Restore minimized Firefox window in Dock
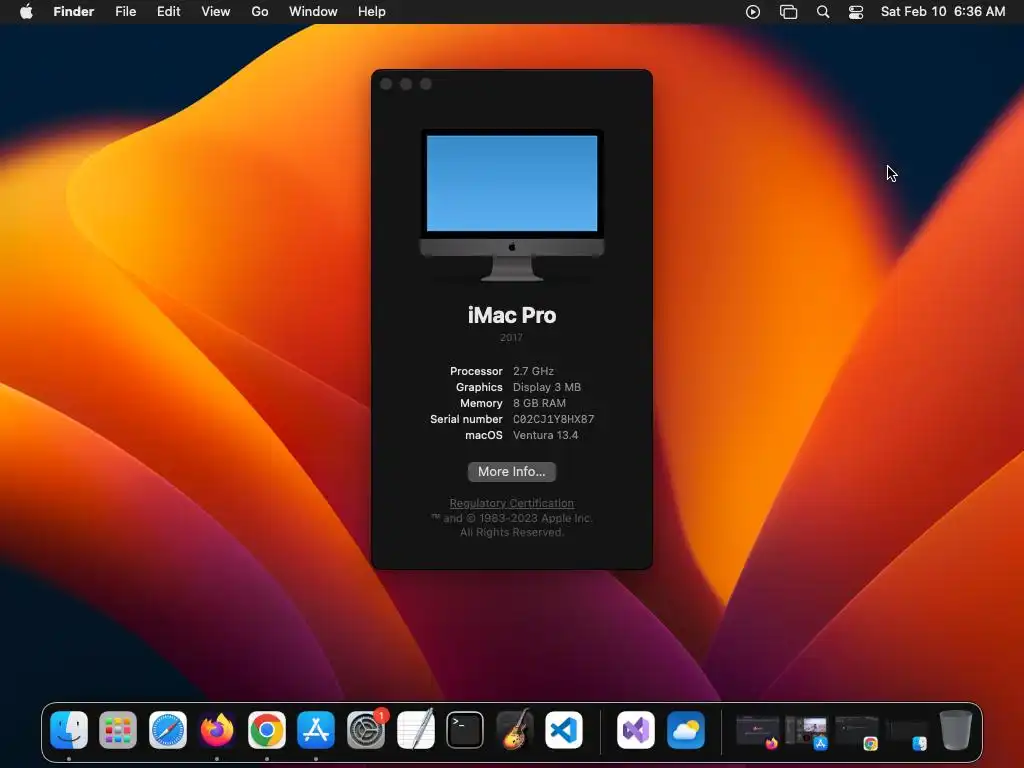This screenshot has height=768, width=1024. tap(758, 731)
